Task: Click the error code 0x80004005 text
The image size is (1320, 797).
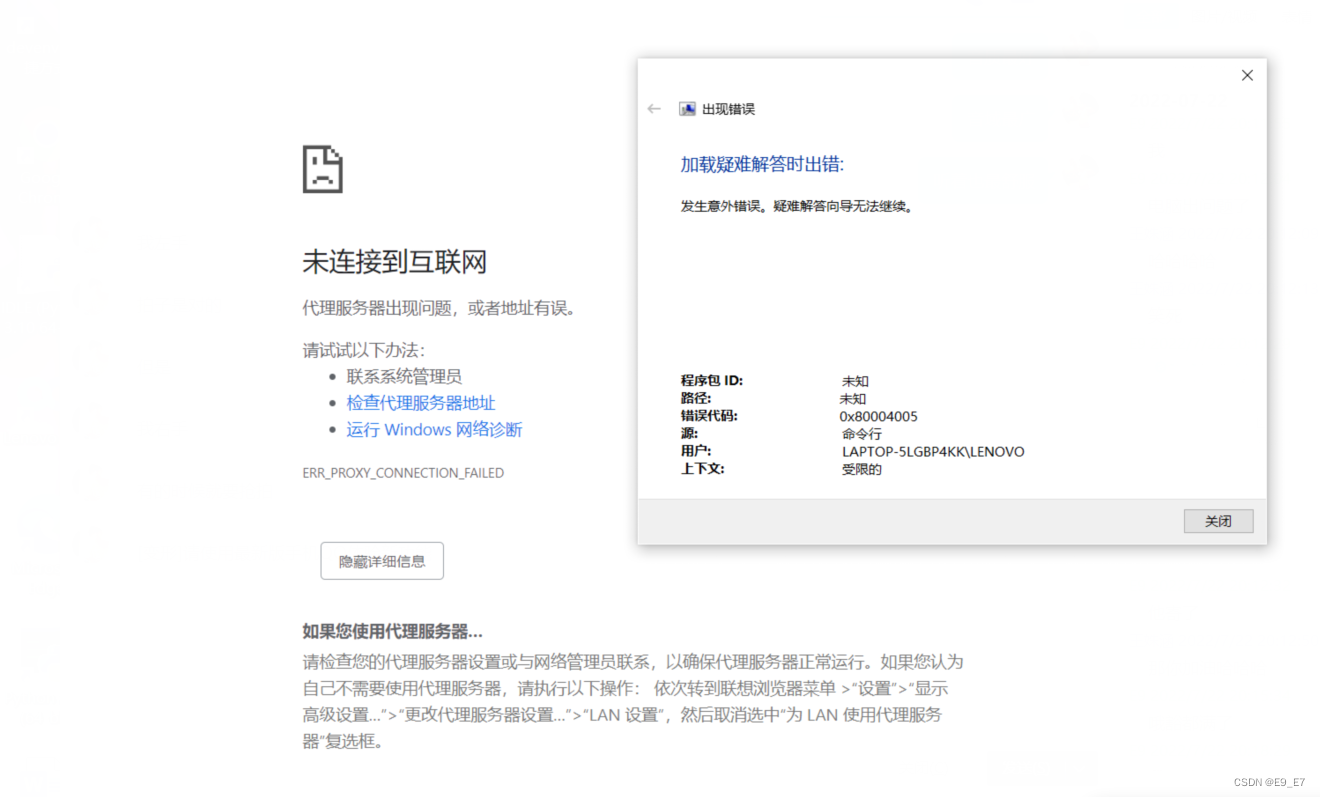Action: coord(877,416)
